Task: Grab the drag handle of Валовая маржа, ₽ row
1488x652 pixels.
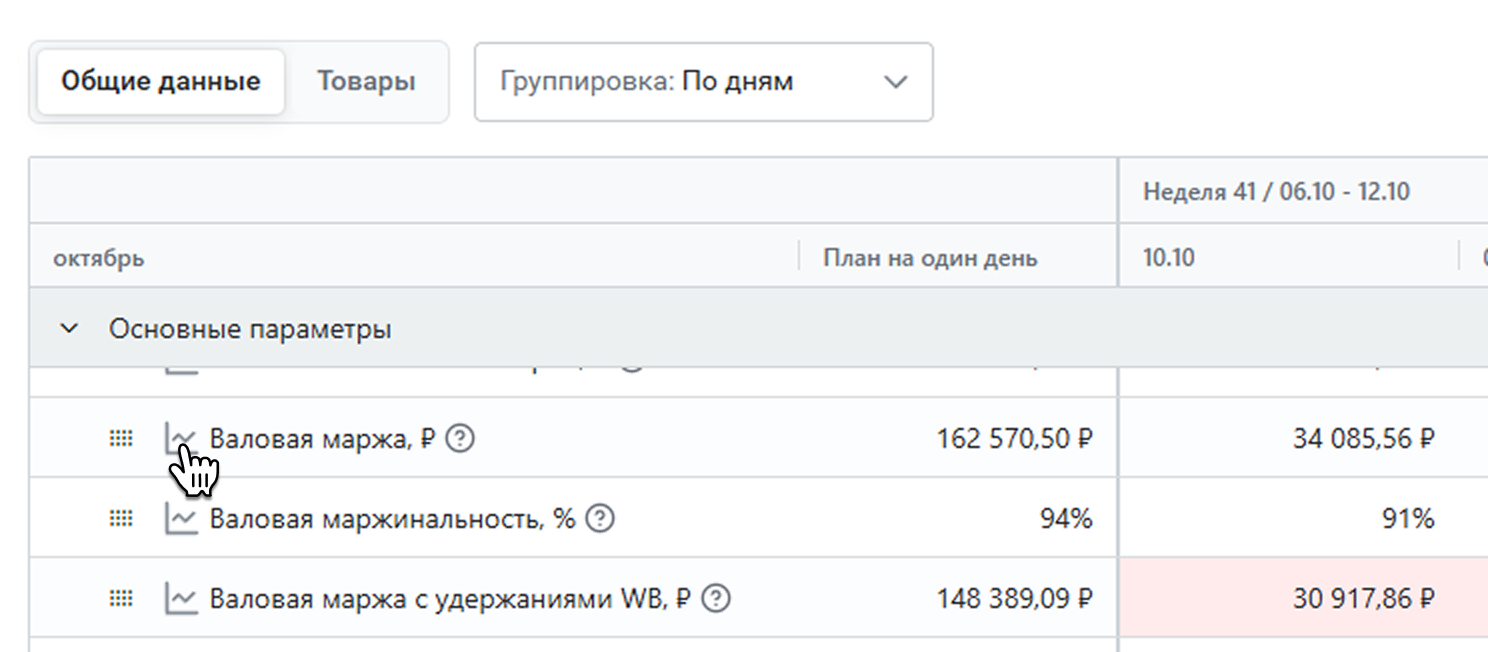Action: tap(121, 438)
